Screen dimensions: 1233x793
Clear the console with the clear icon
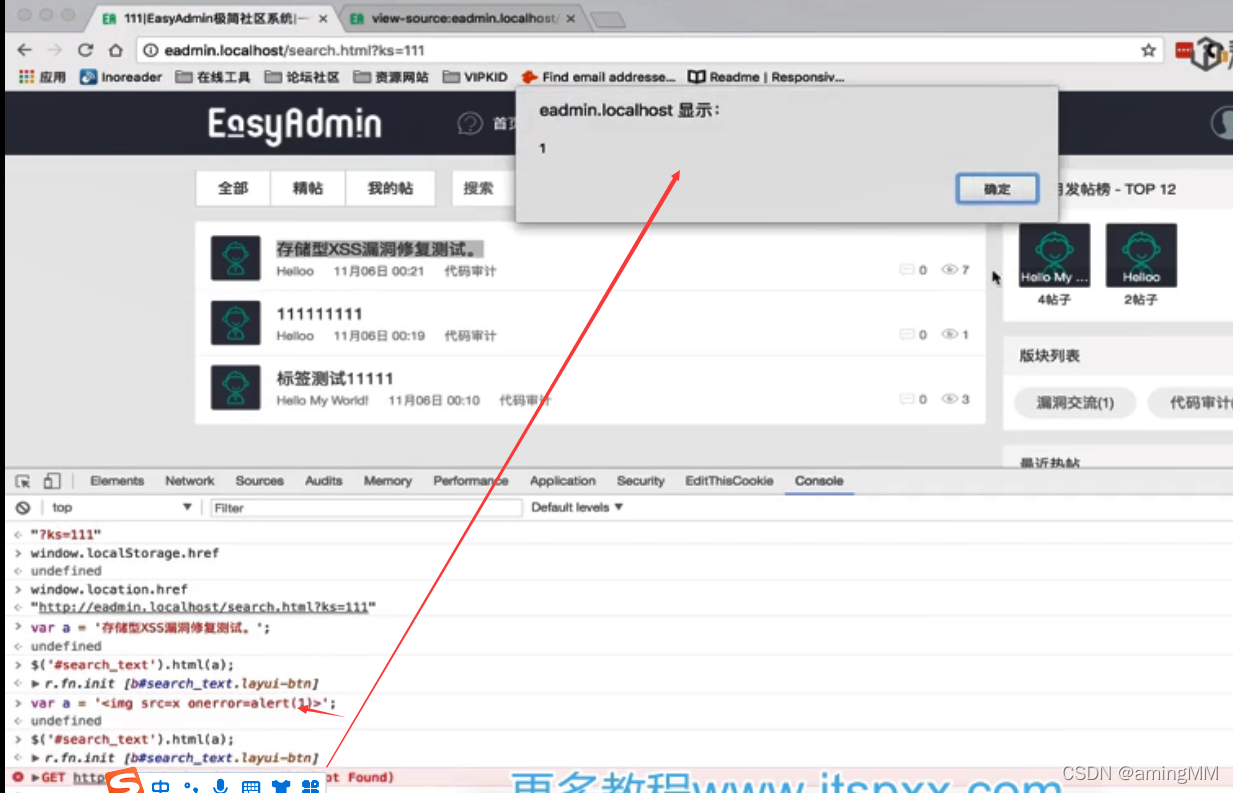(x=22, y=508)
